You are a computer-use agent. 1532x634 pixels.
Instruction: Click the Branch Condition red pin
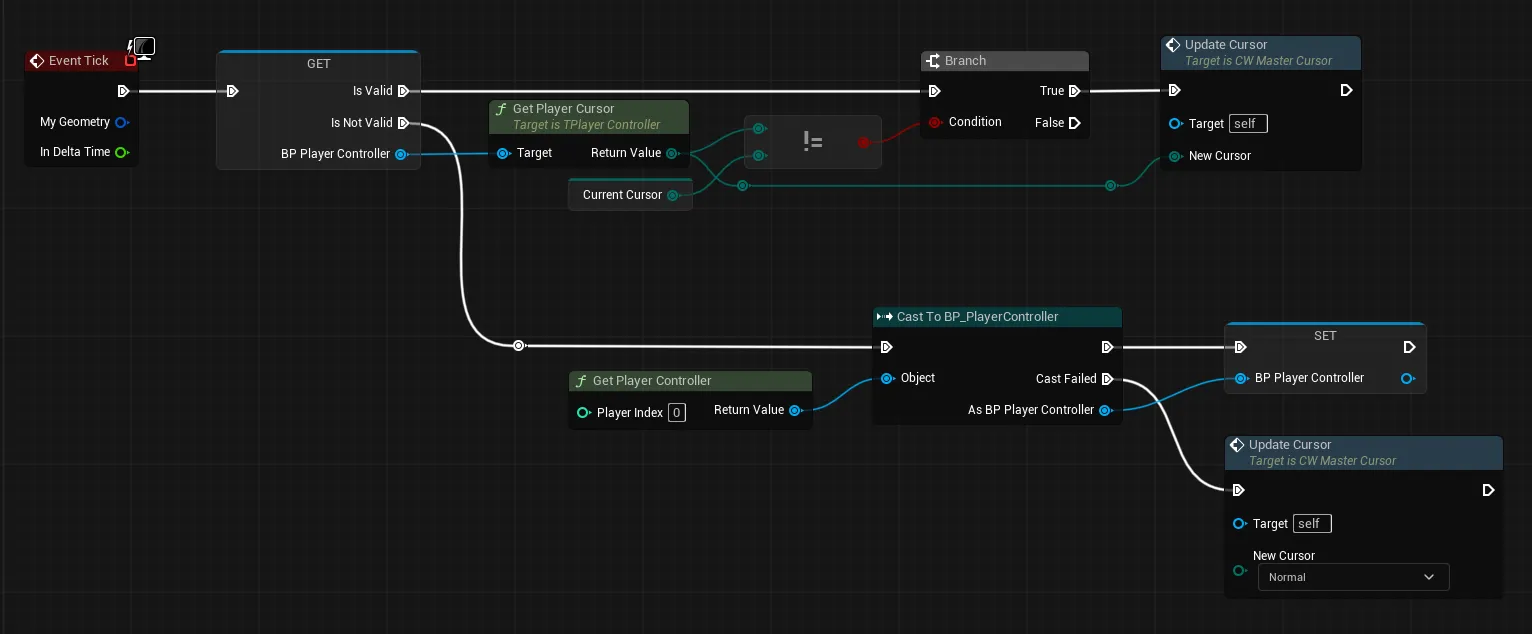point(935,122)
